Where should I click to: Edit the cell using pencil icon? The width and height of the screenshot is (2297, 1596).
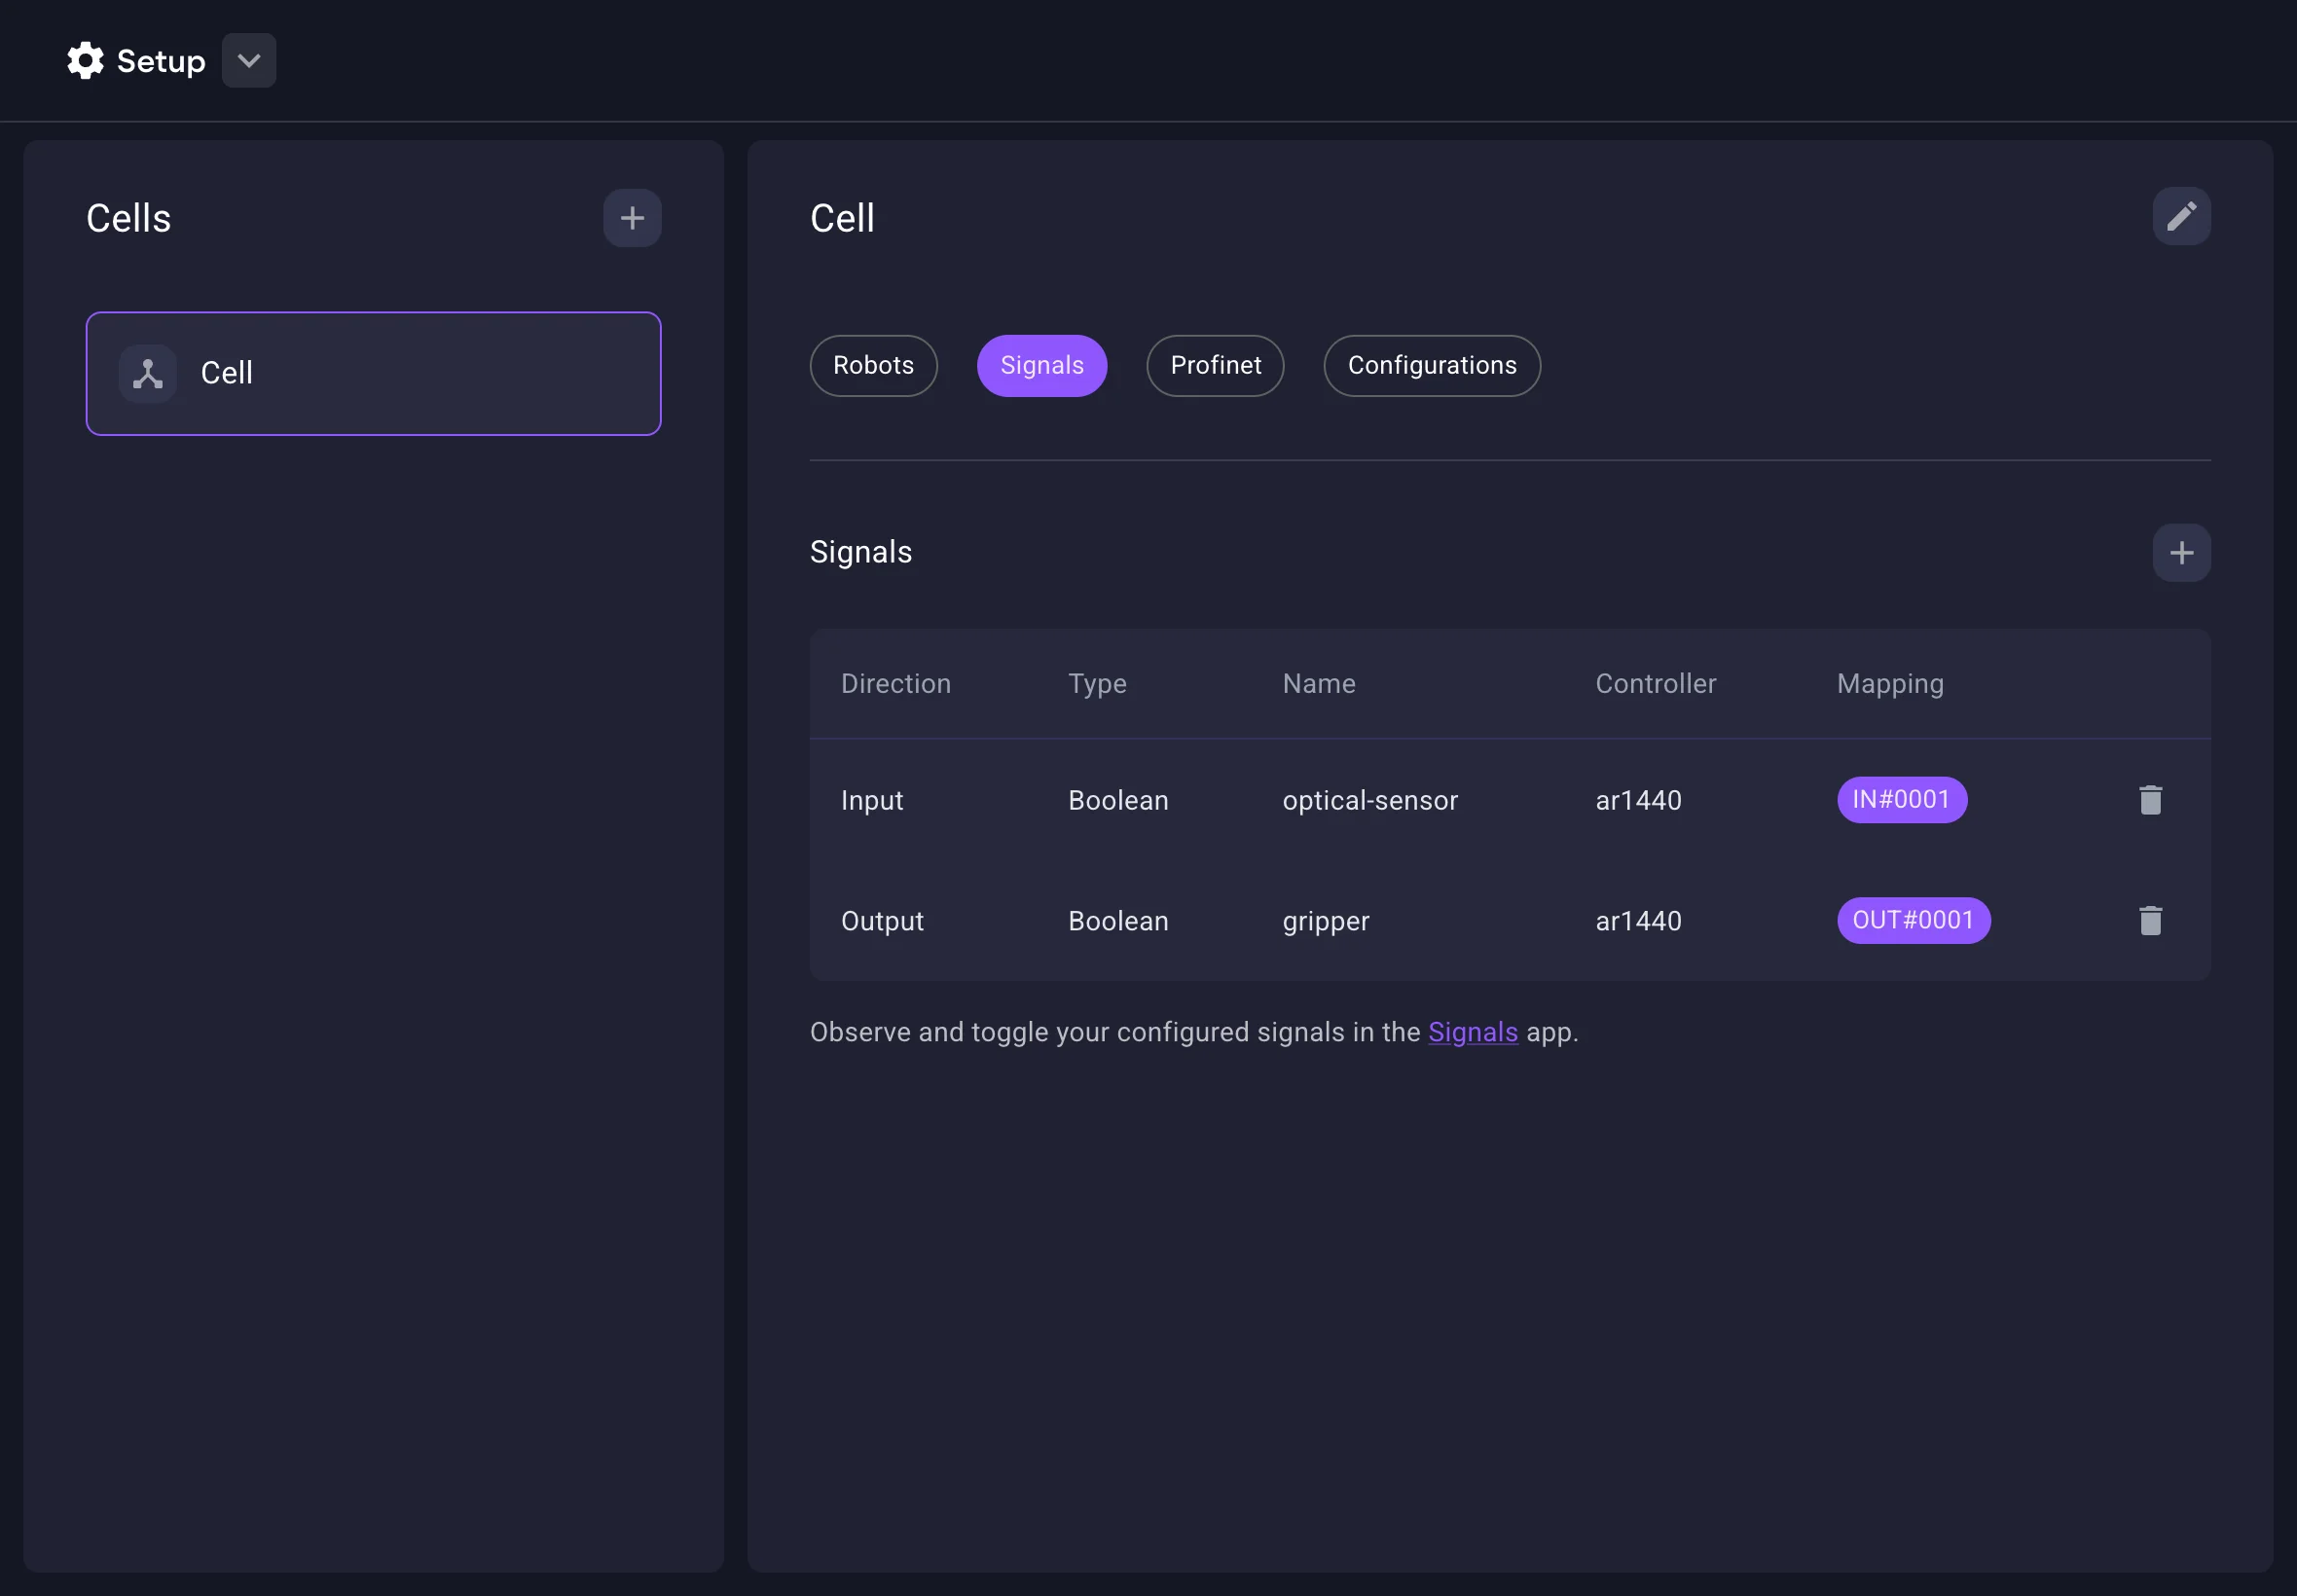[x=2180, y=216]
